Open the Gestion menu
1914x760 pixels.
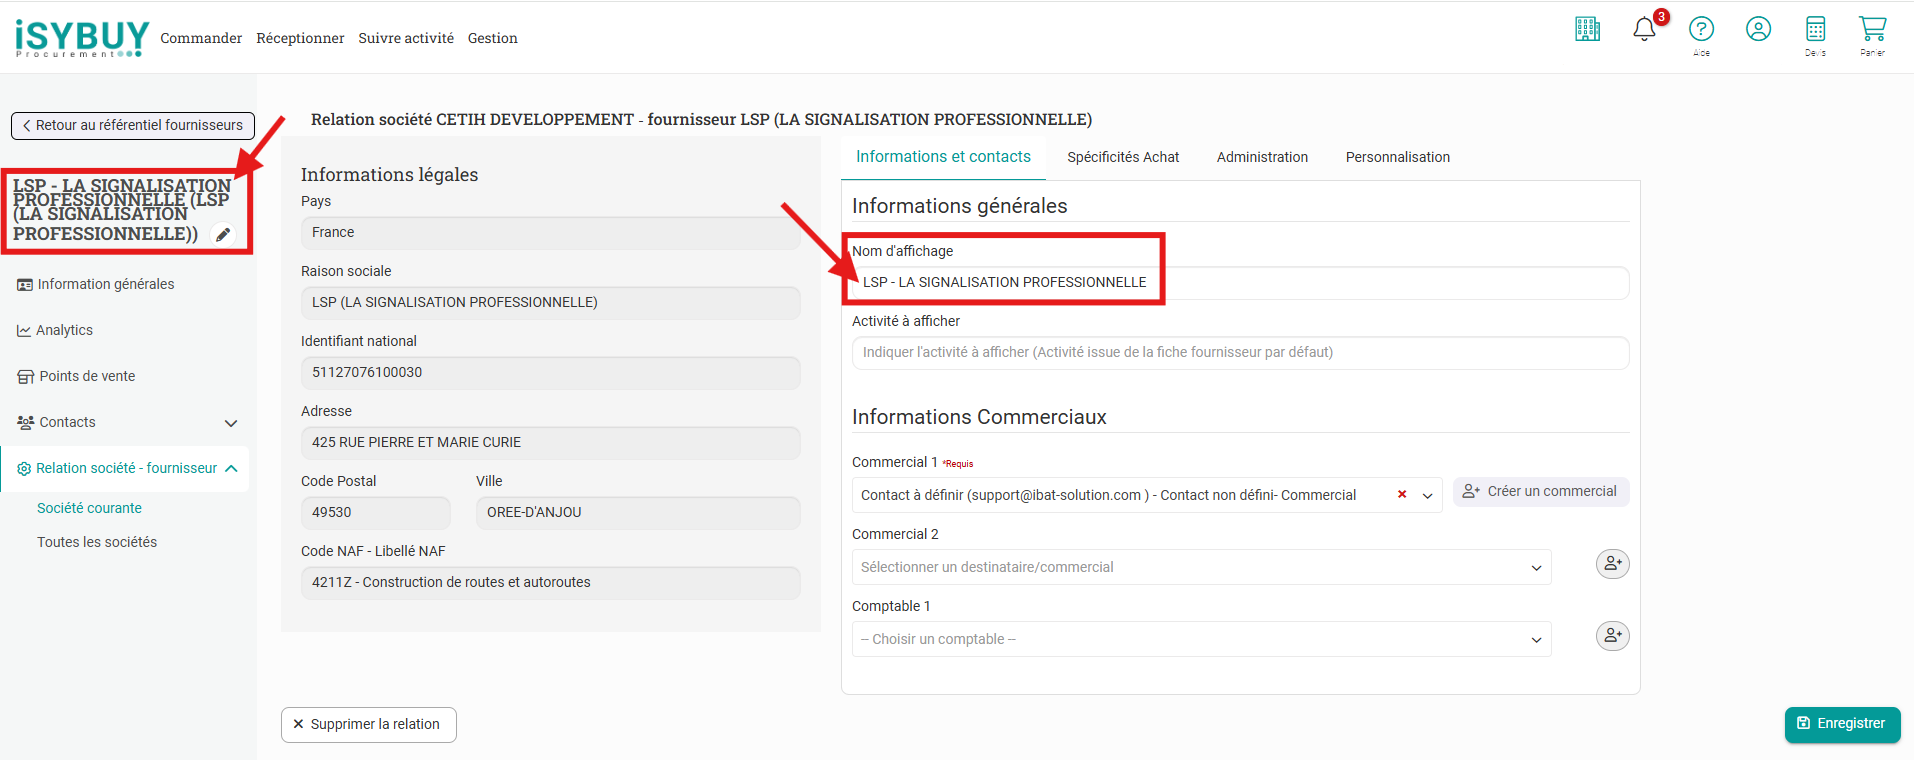pyautogui.click(x=493, y=38)
